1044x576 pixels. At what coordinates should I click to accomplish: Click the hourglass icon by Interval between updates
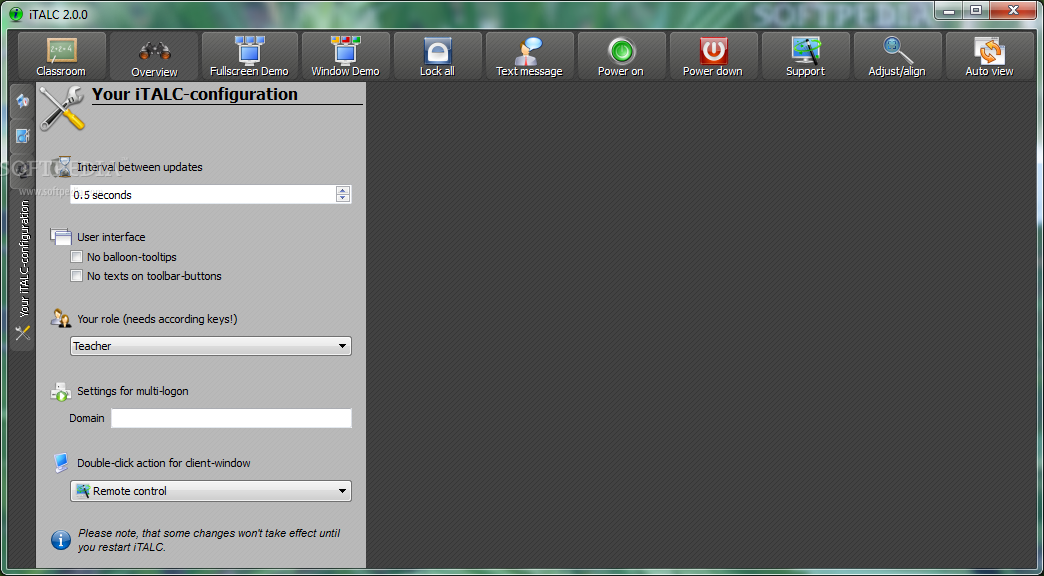point(63,166)
